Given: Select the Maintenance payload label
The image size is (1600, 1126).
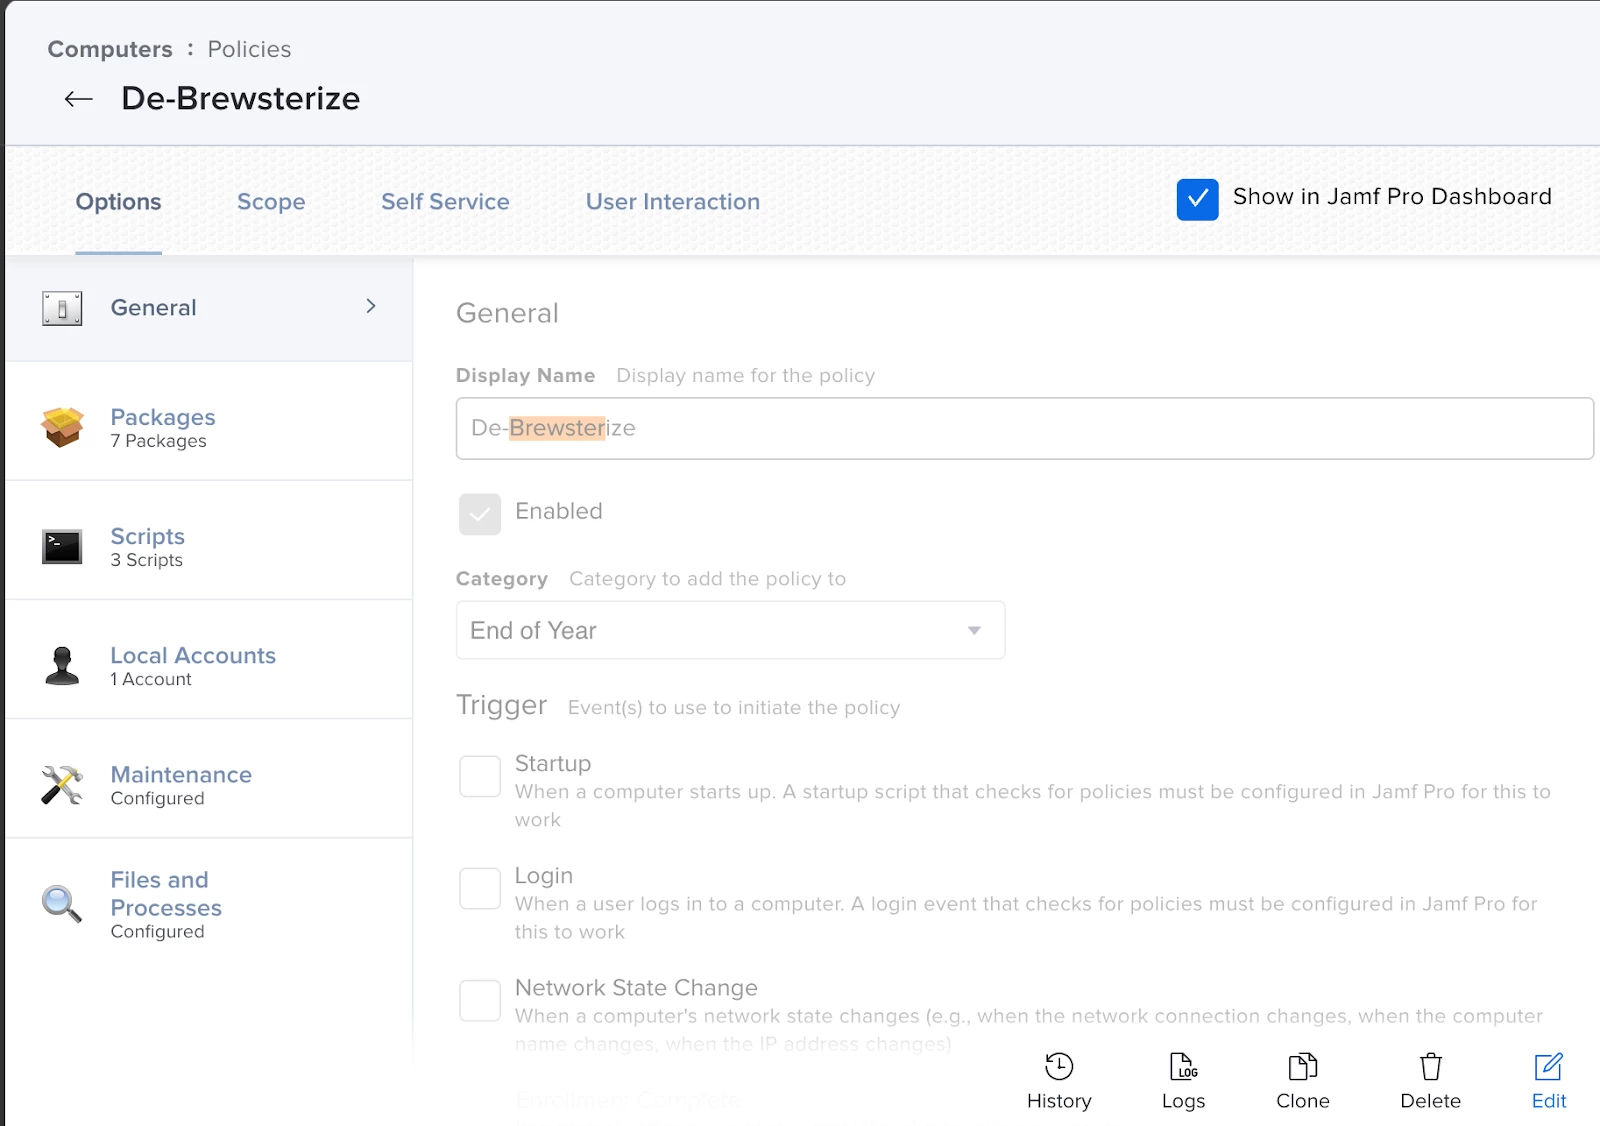Looking at the screenshot, I should 181,774.
